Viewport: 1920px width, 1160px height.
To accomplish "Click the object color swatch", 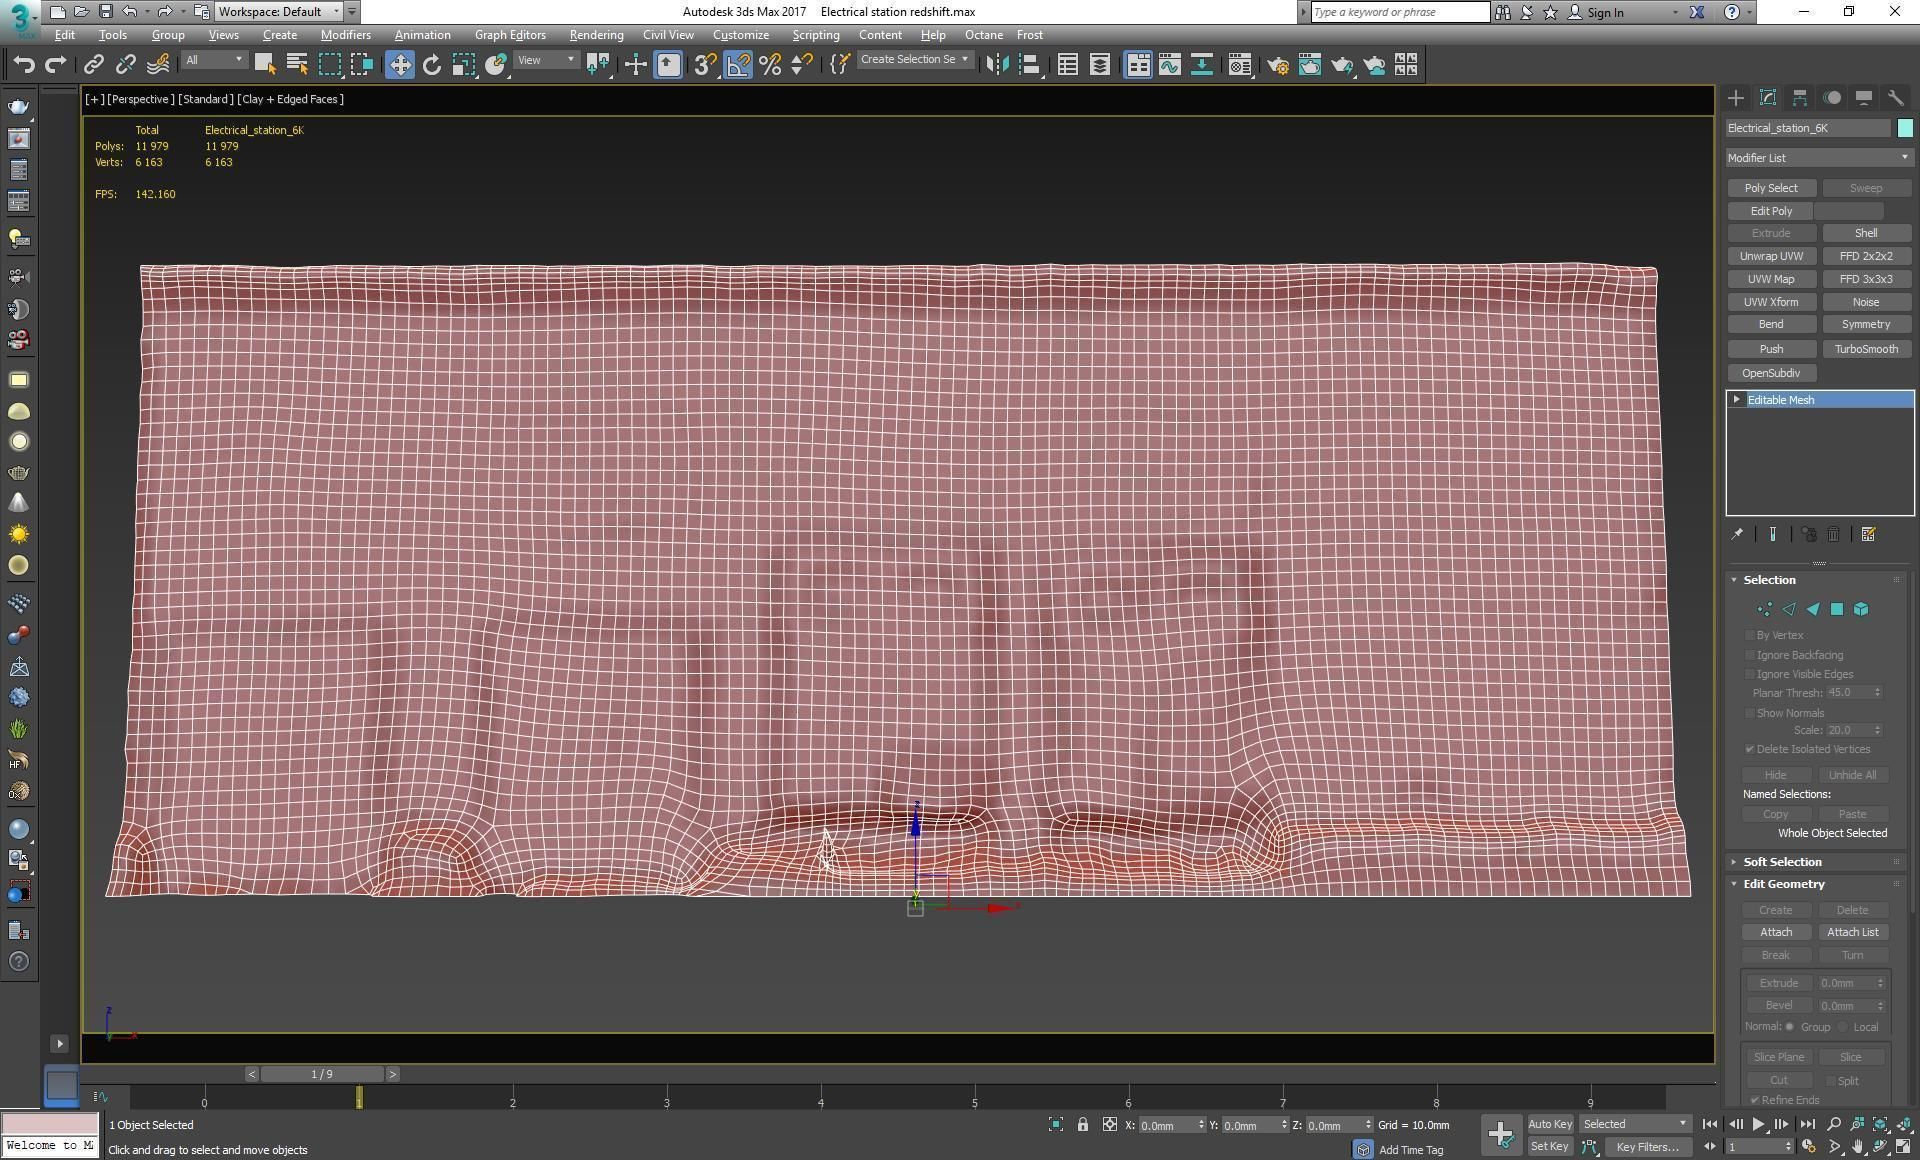I will (1904, 128).
